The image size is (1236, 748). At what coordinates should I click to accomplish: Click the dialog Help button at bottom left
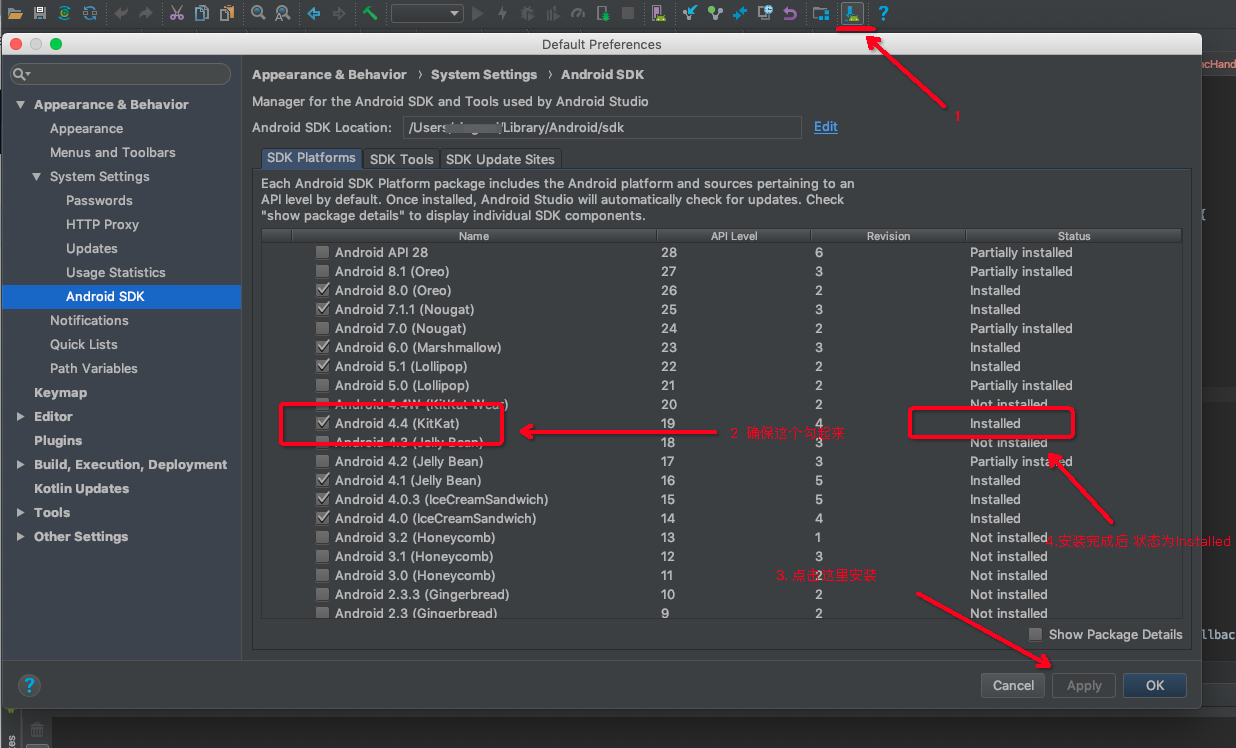tap(30, 685)
